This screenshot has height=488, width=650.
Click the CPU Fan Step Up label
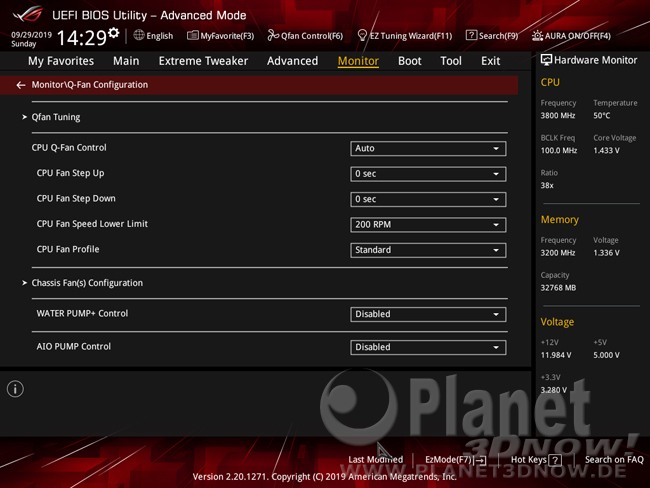click(70, 173)
